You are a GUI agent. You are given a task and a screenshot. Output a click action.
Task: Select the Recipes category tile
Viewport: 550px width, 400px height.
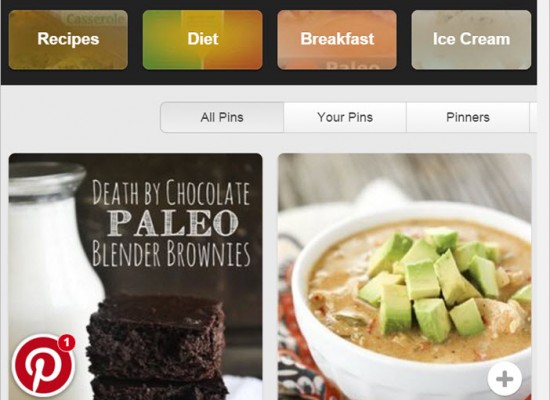click(x=68, y=40)
